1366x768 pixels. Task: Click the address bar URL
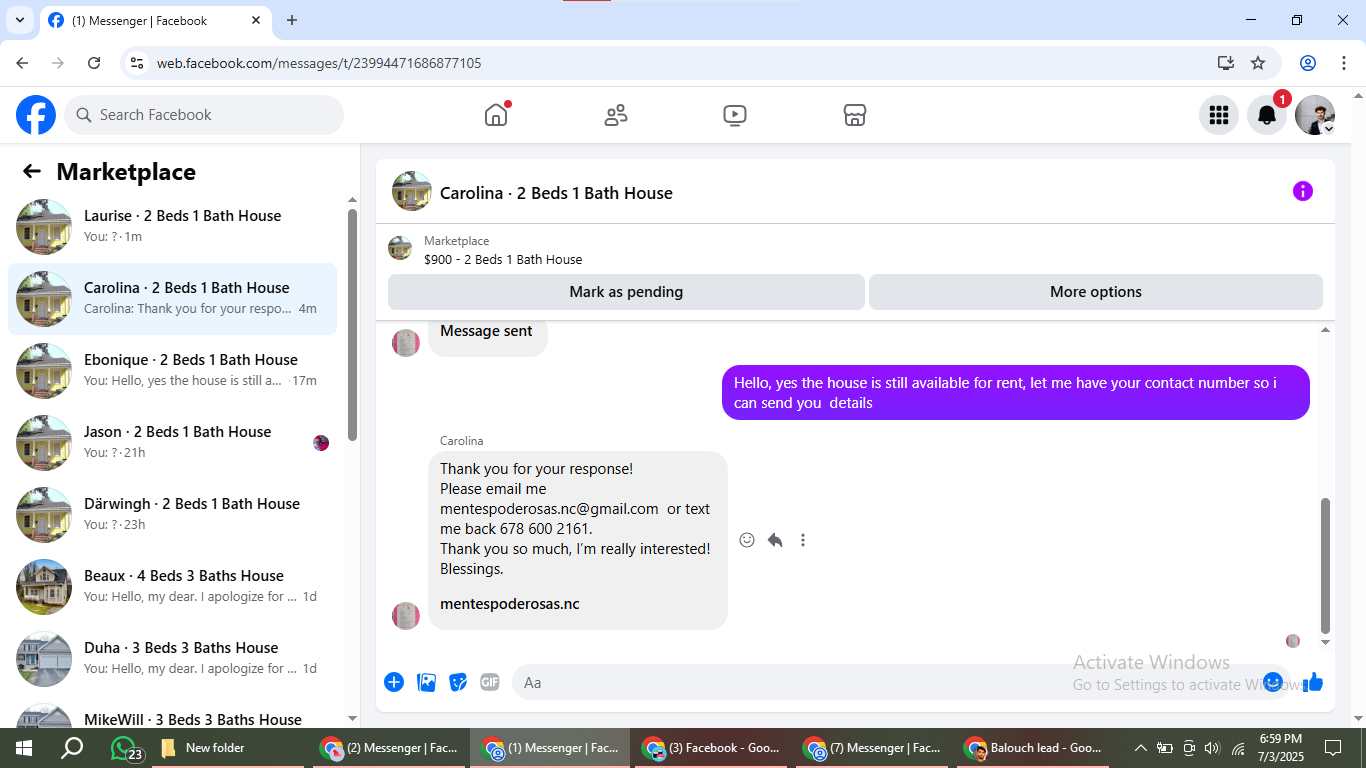319,63
